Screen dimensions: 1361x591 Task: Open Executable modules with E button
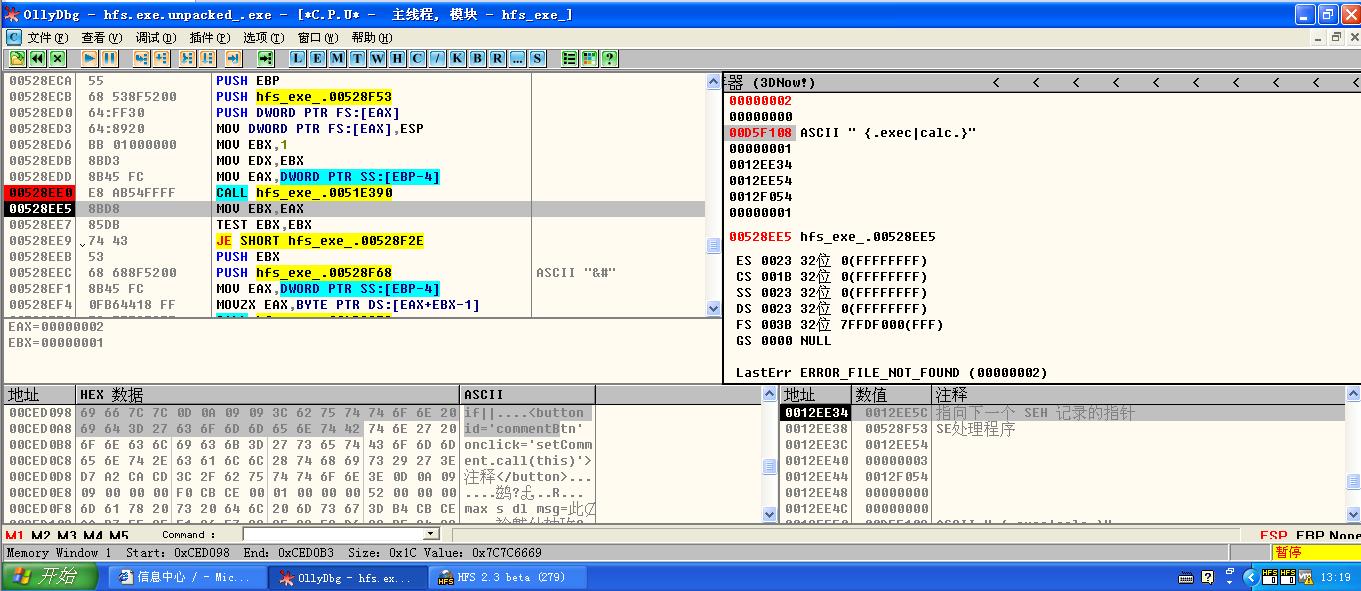click(x=317, y=59)
